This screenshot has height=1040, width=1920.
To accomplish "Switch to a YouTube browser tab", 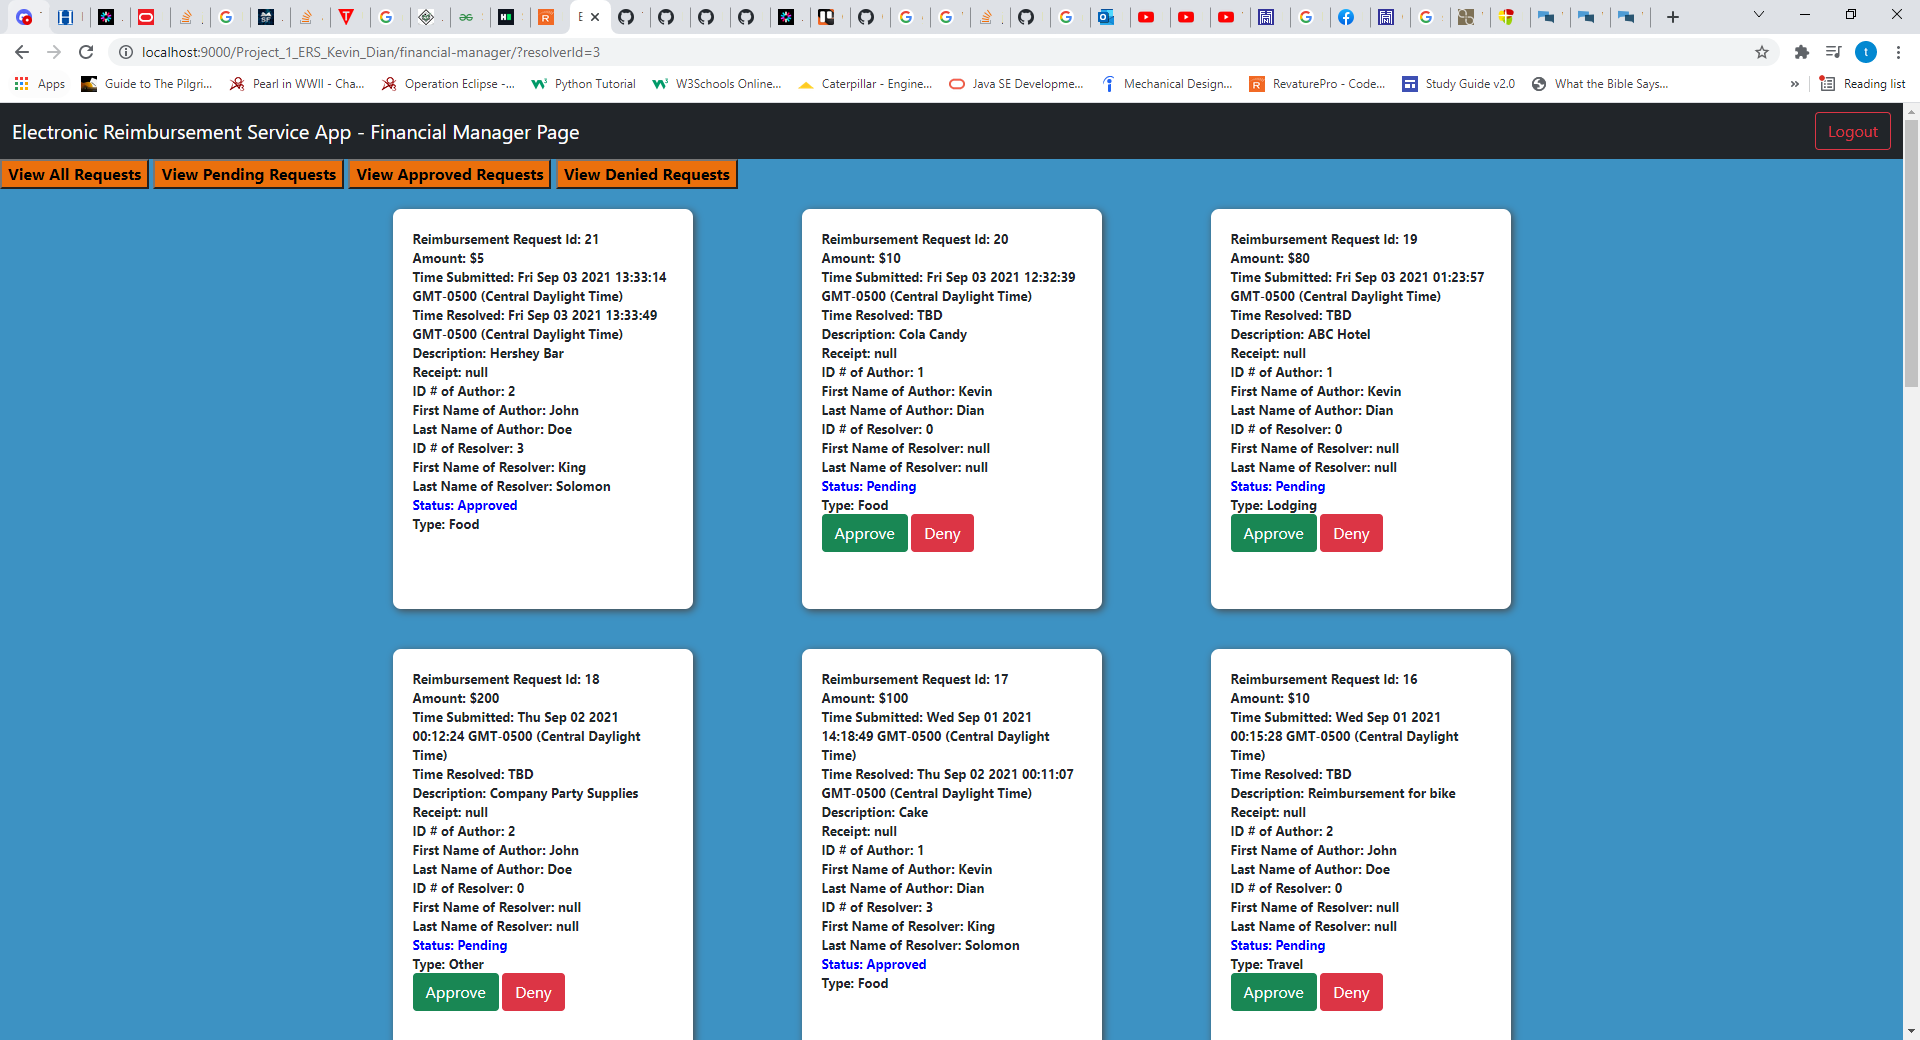I will pyautogui.click(x=1149, y=17).
